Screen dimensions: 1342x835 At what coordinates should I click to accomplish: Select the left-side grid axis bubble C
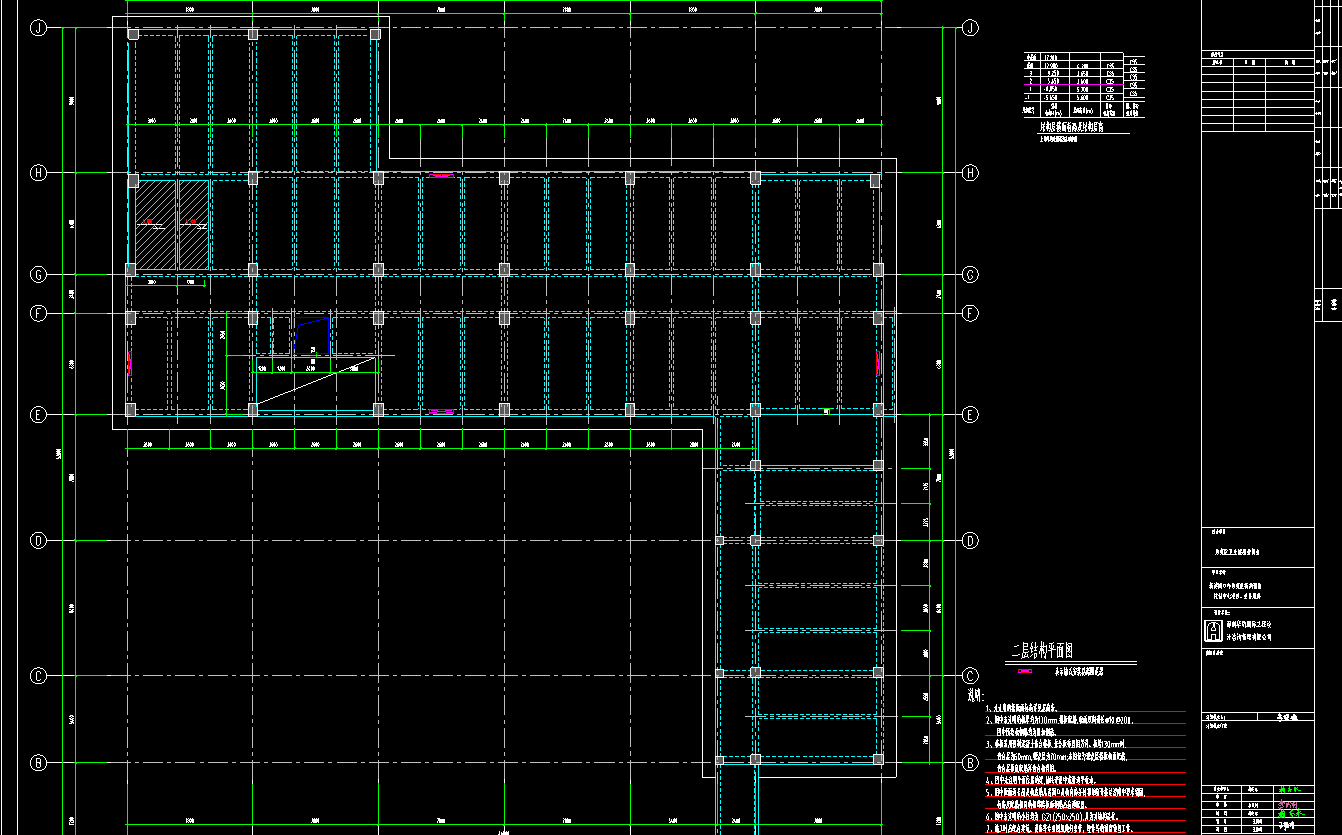point(38,676)
